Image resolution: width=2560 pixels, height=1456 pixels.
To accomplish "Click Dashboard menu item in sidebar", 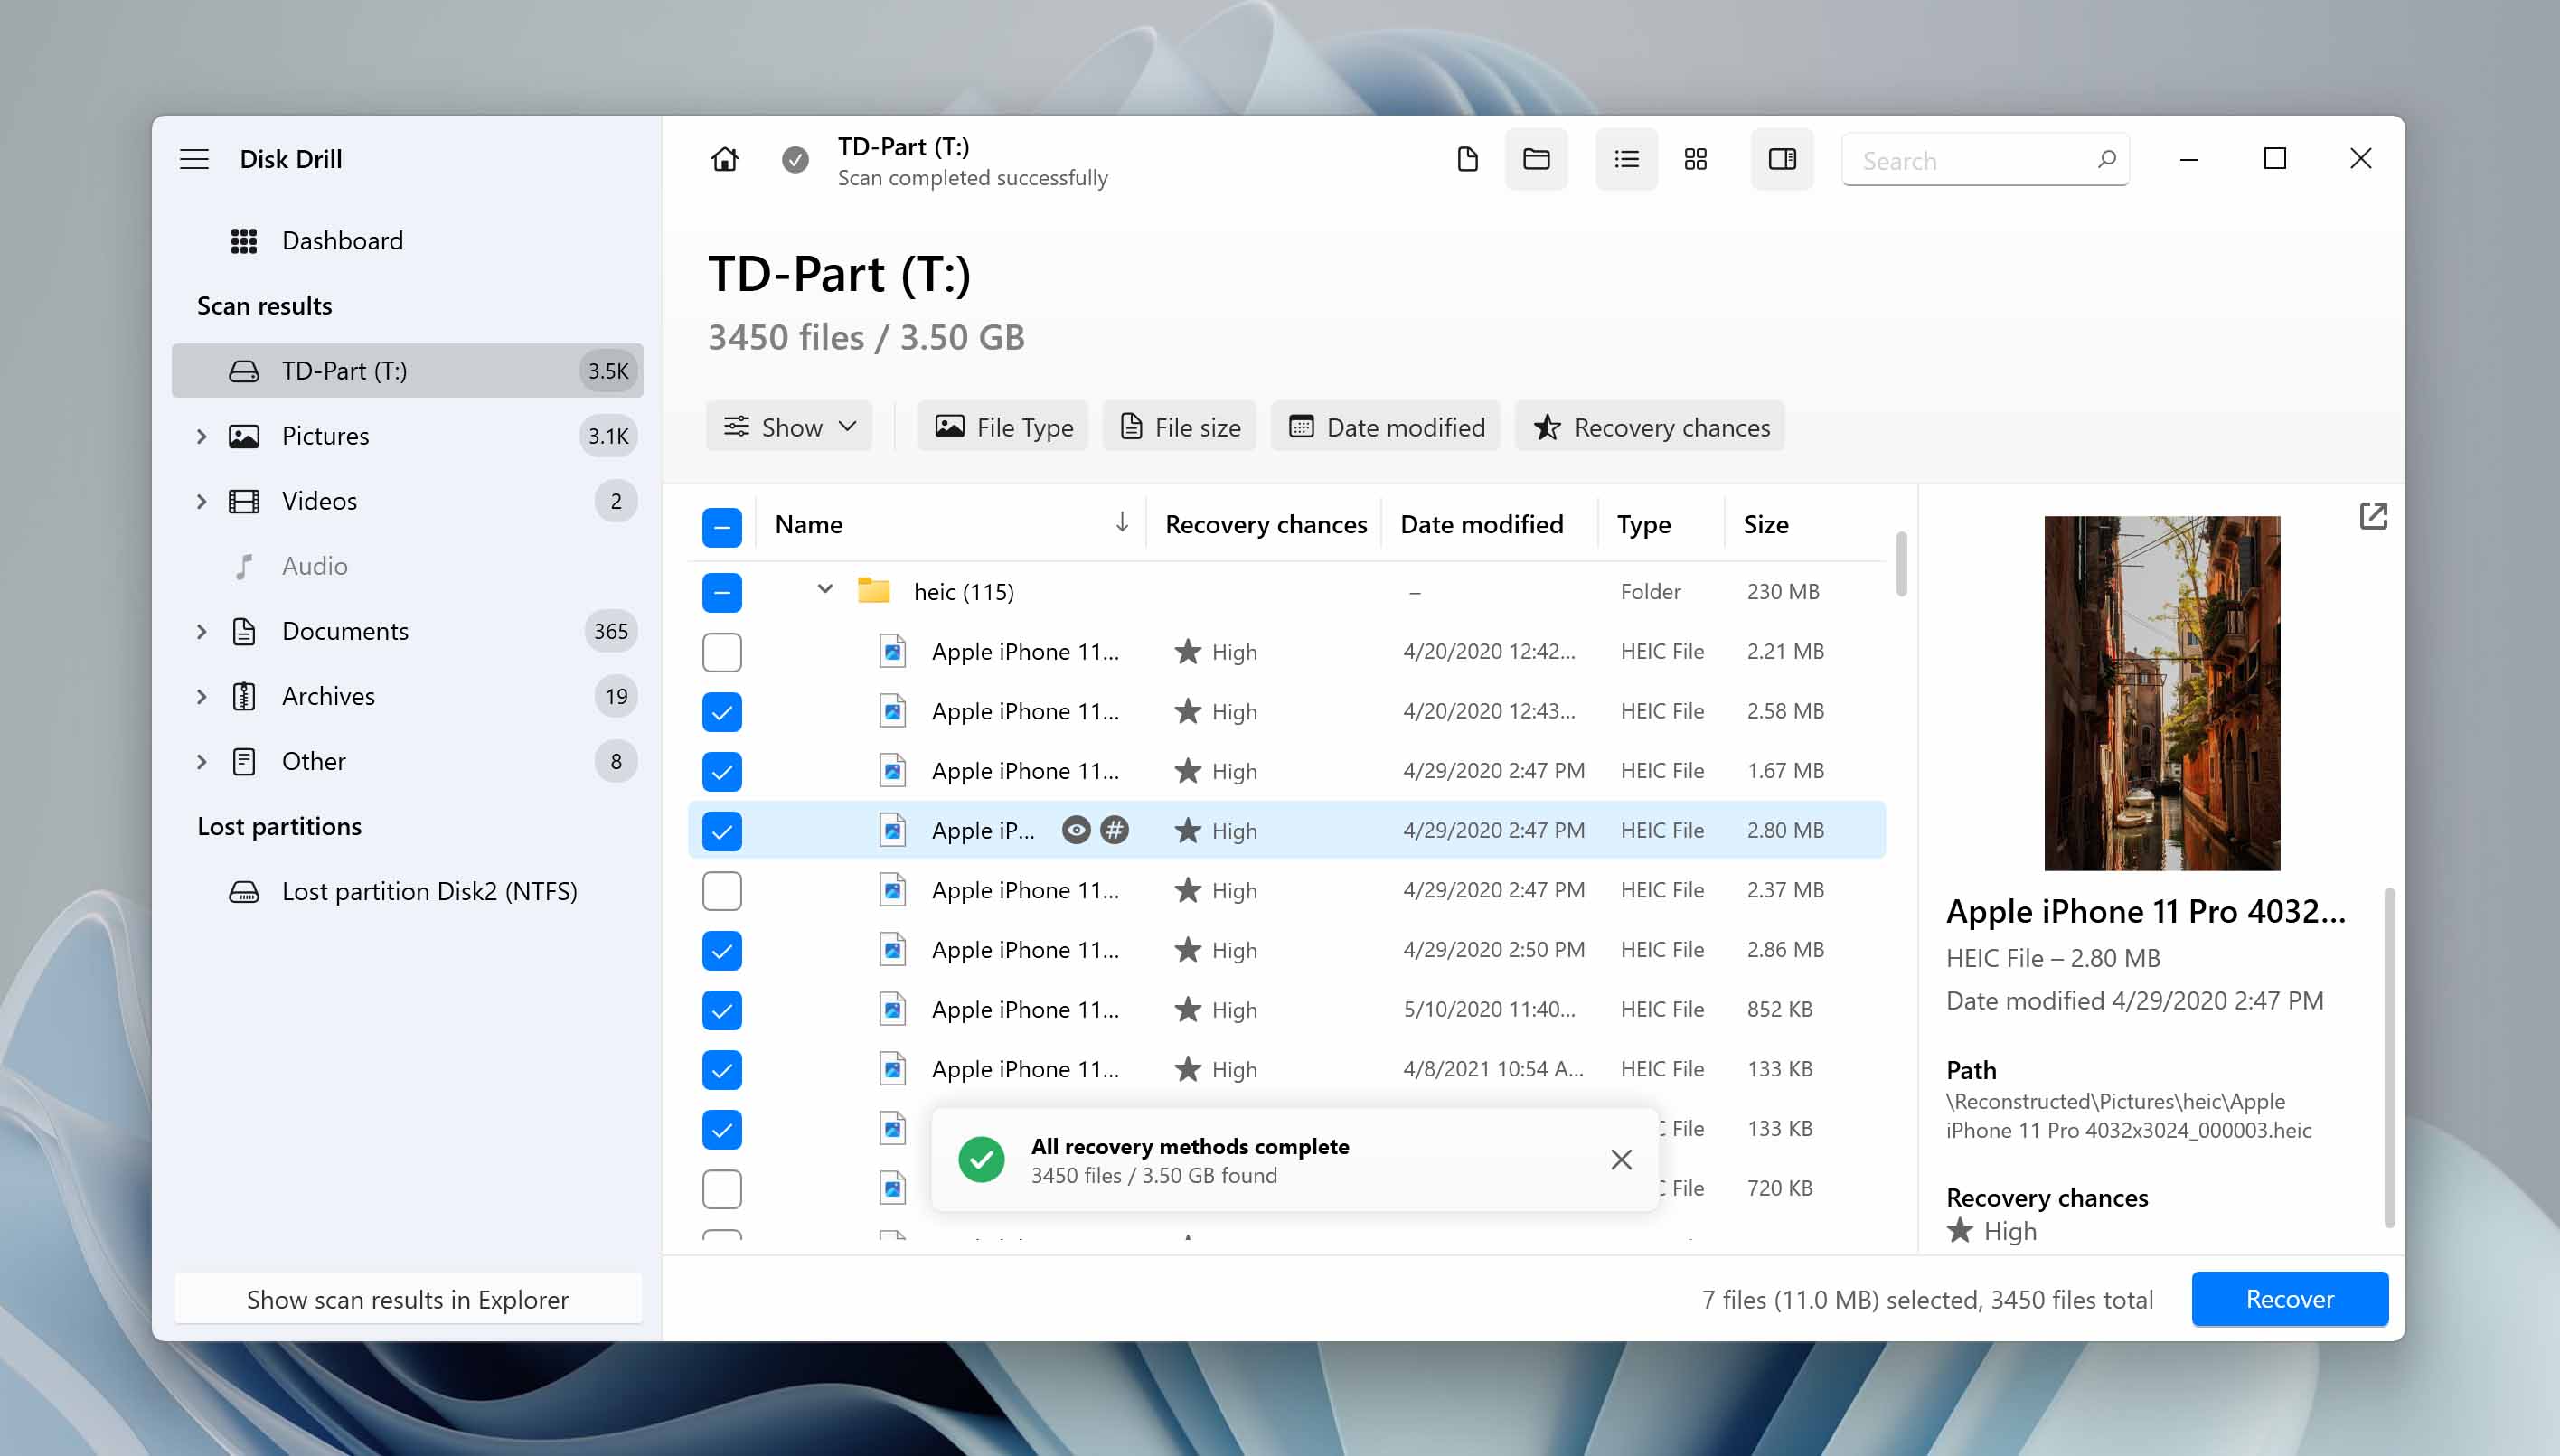I will (x=343, y=240).
